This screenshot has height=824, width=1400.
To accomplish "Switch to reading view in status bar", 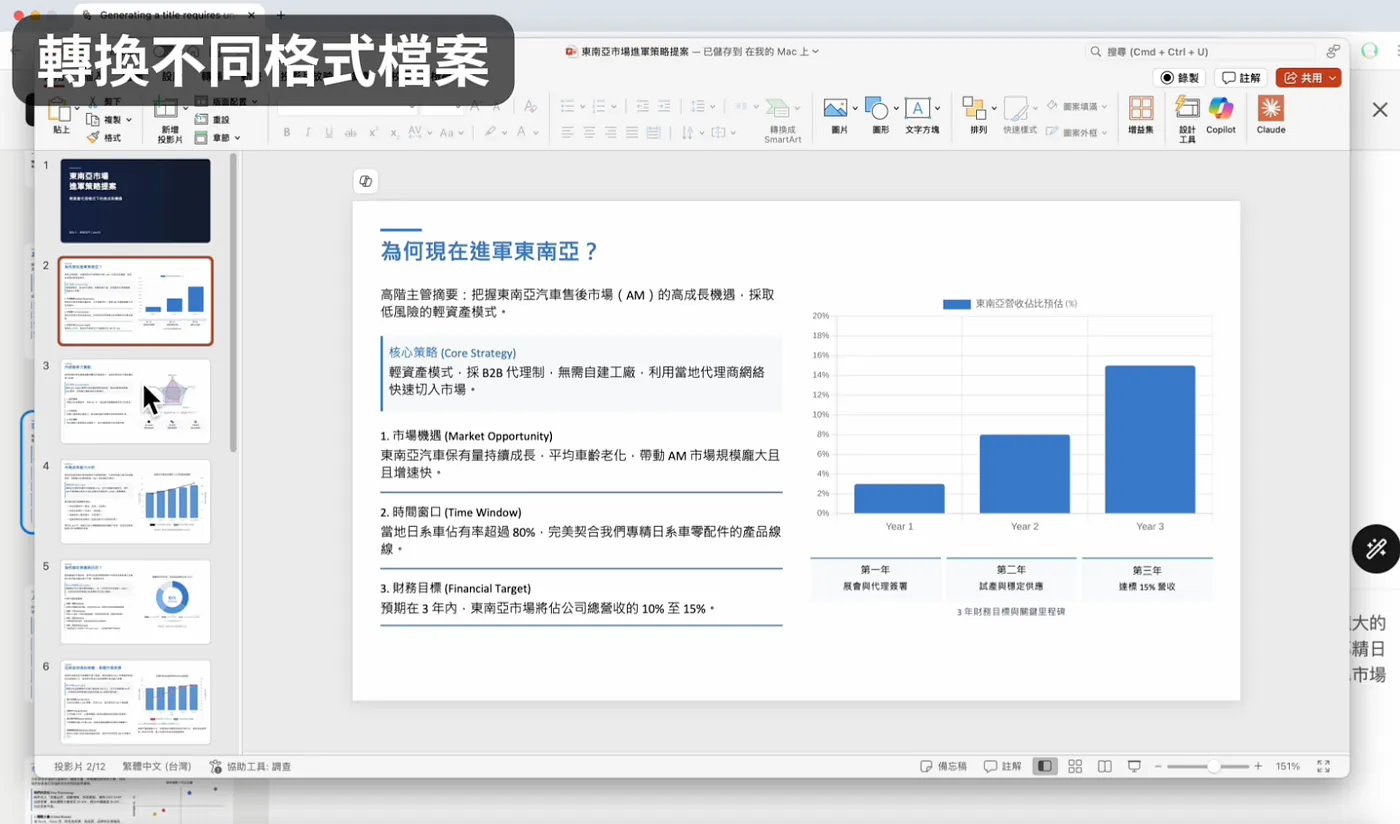I will pos(1105,766).
